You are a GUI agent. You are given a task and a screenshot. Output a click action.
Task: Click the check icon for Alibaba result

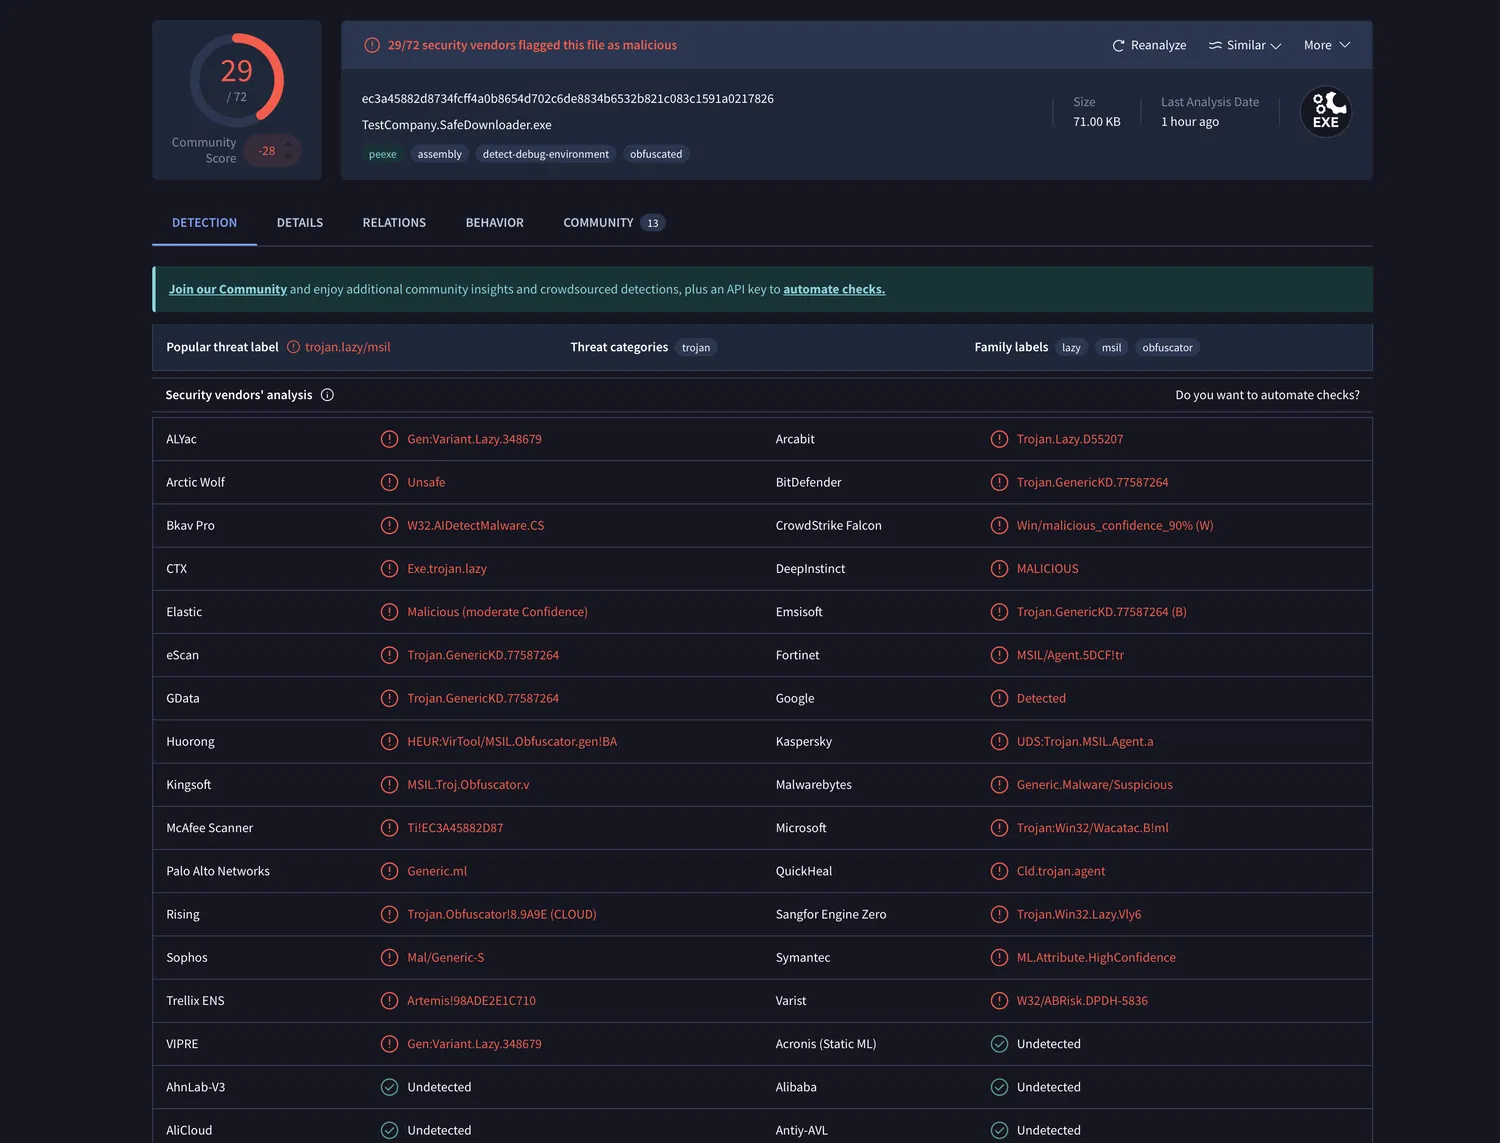point(999,1087)
